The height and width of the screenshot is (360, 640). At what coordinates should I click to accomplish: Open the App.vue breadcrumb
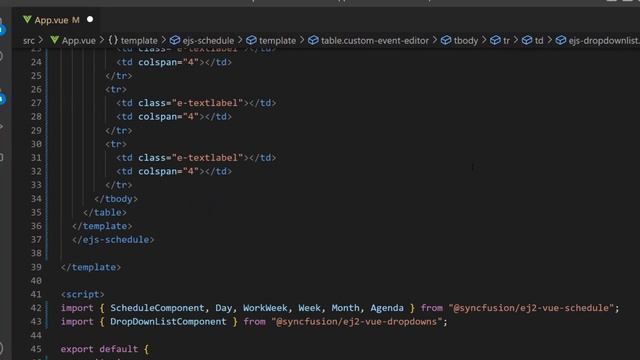tap(78, 40)
